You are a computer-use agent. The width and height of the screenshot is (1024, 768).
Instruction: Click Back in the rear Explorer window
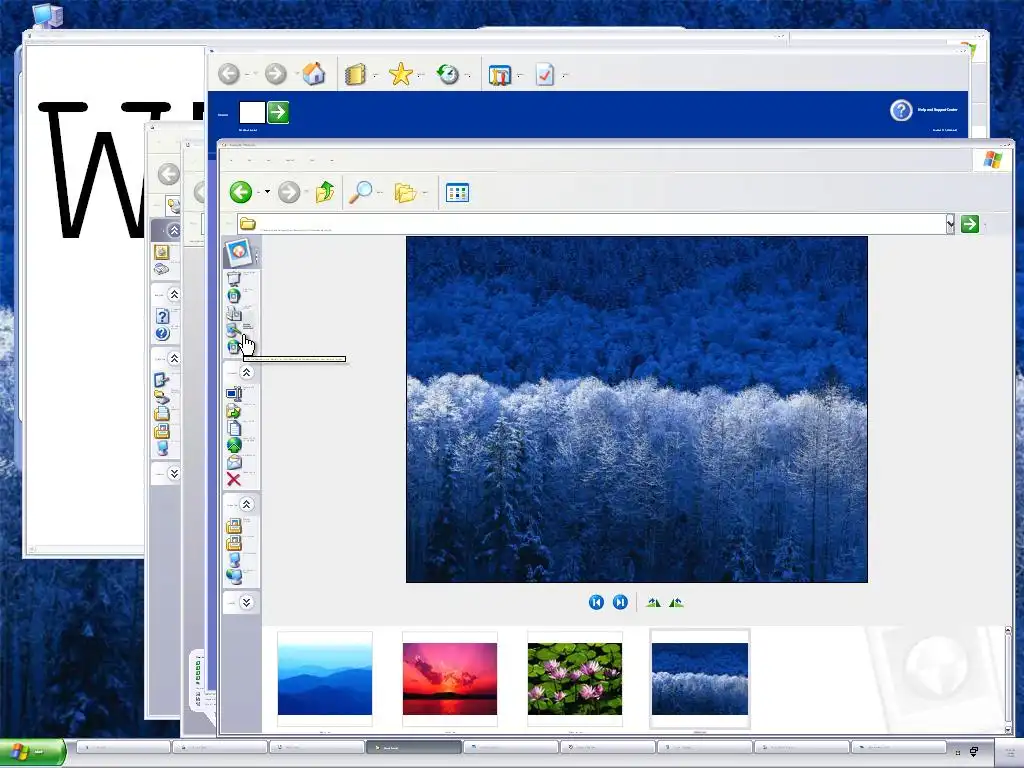click(x=168, y=174)
